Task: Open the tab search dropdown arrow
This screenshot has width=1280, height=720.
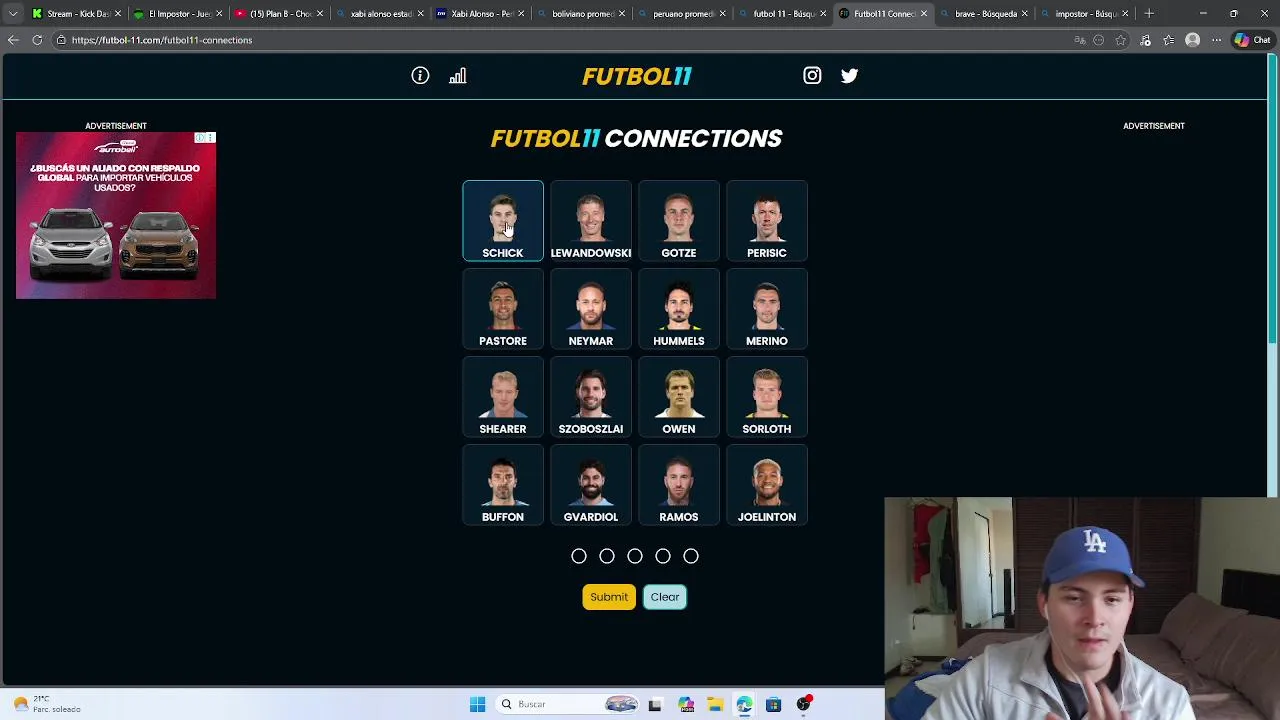Action: 12,14
